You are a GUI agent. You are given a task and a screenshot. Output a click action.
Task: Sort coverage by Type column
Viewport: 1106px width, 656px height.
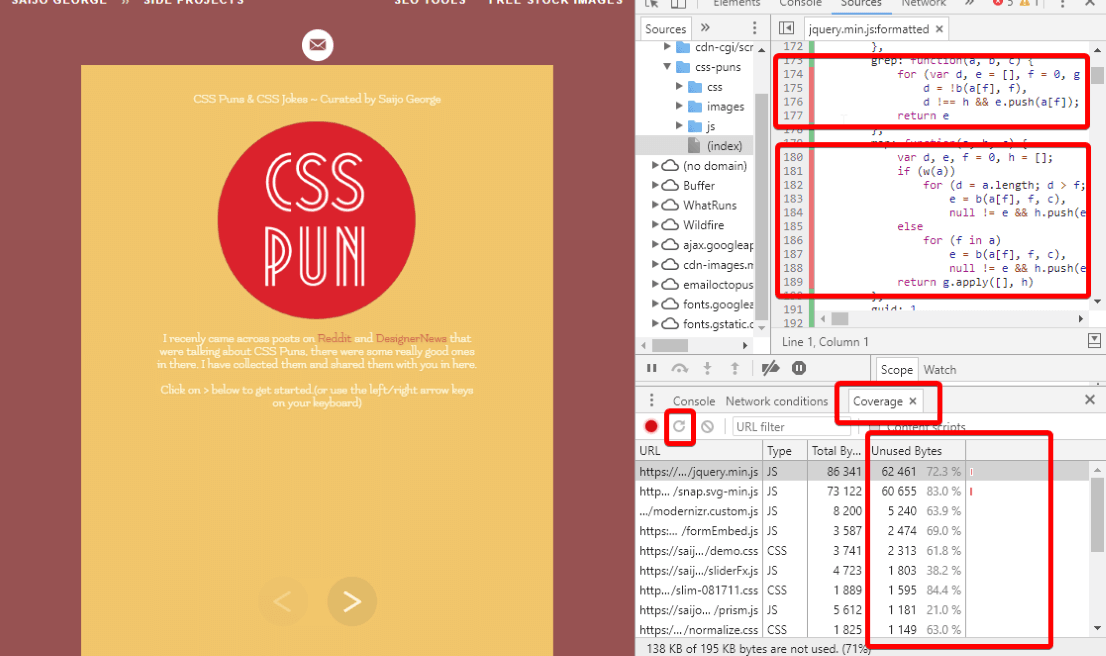[784, 451]
